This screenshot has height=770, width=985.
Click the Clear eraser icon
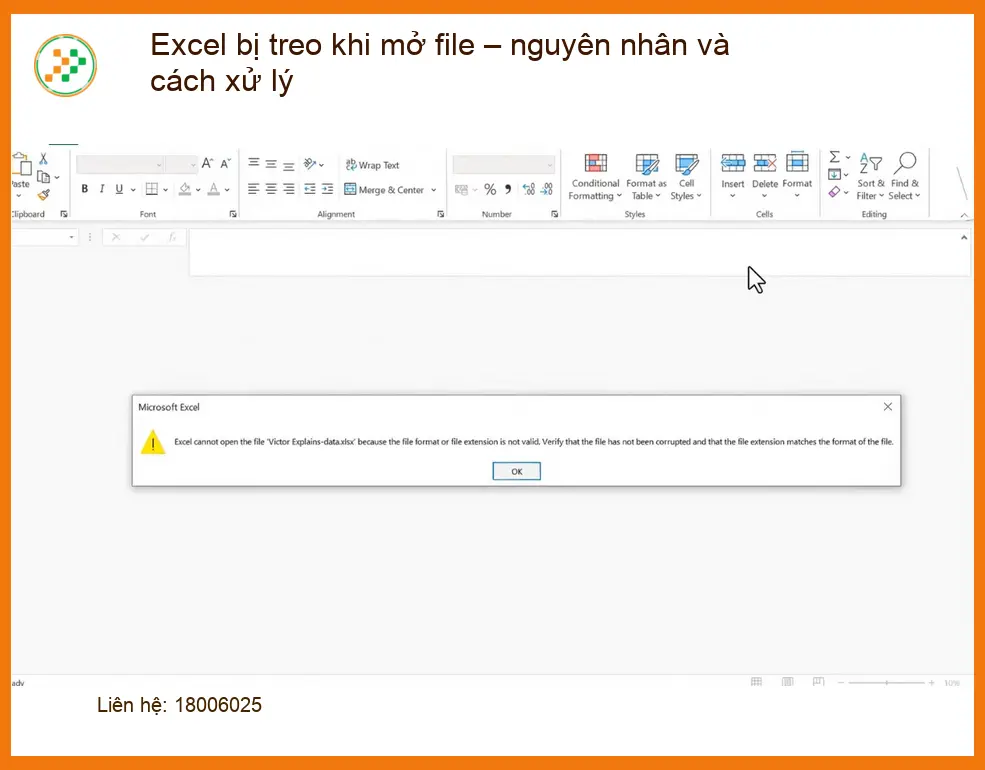coord(834,192)
